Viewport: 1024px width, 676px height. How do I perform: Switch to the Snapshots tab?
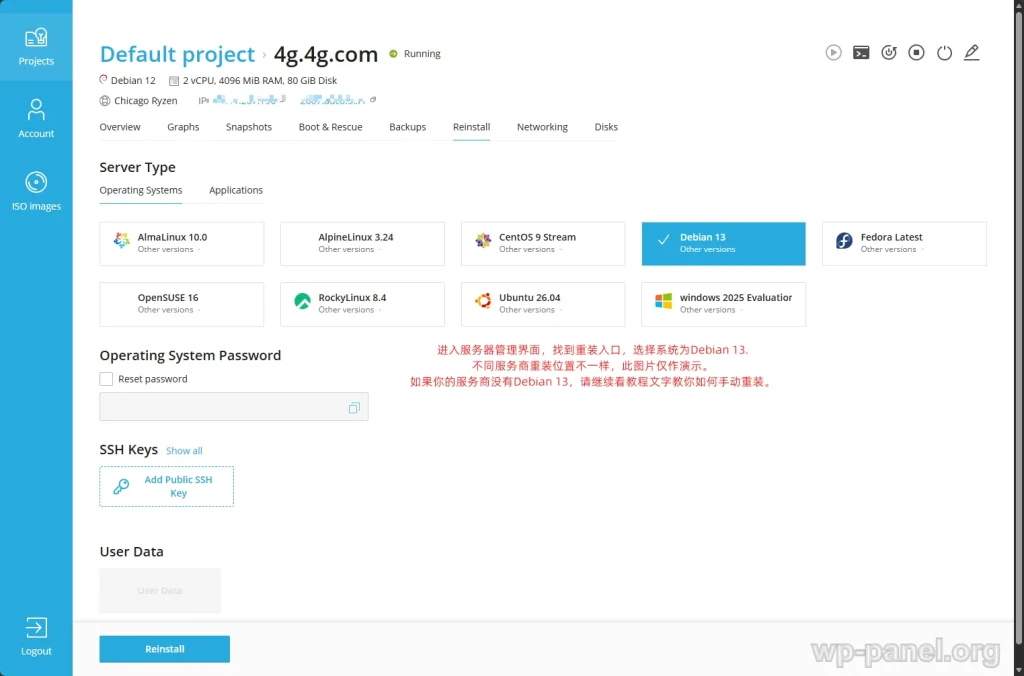pos(249,127)
